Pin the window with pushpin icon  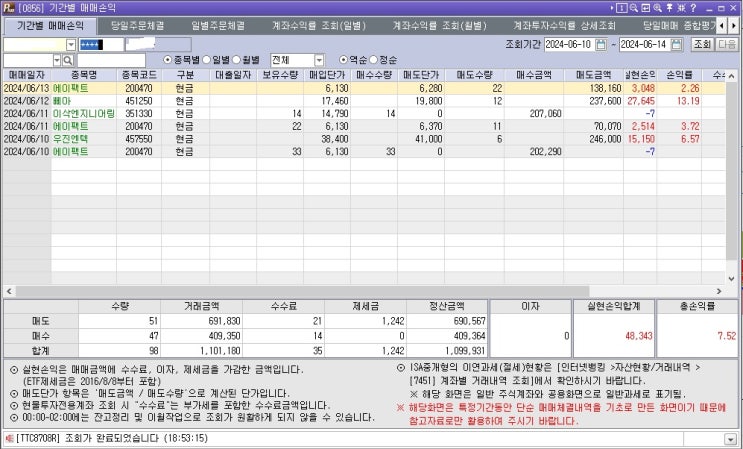[670, 8]
